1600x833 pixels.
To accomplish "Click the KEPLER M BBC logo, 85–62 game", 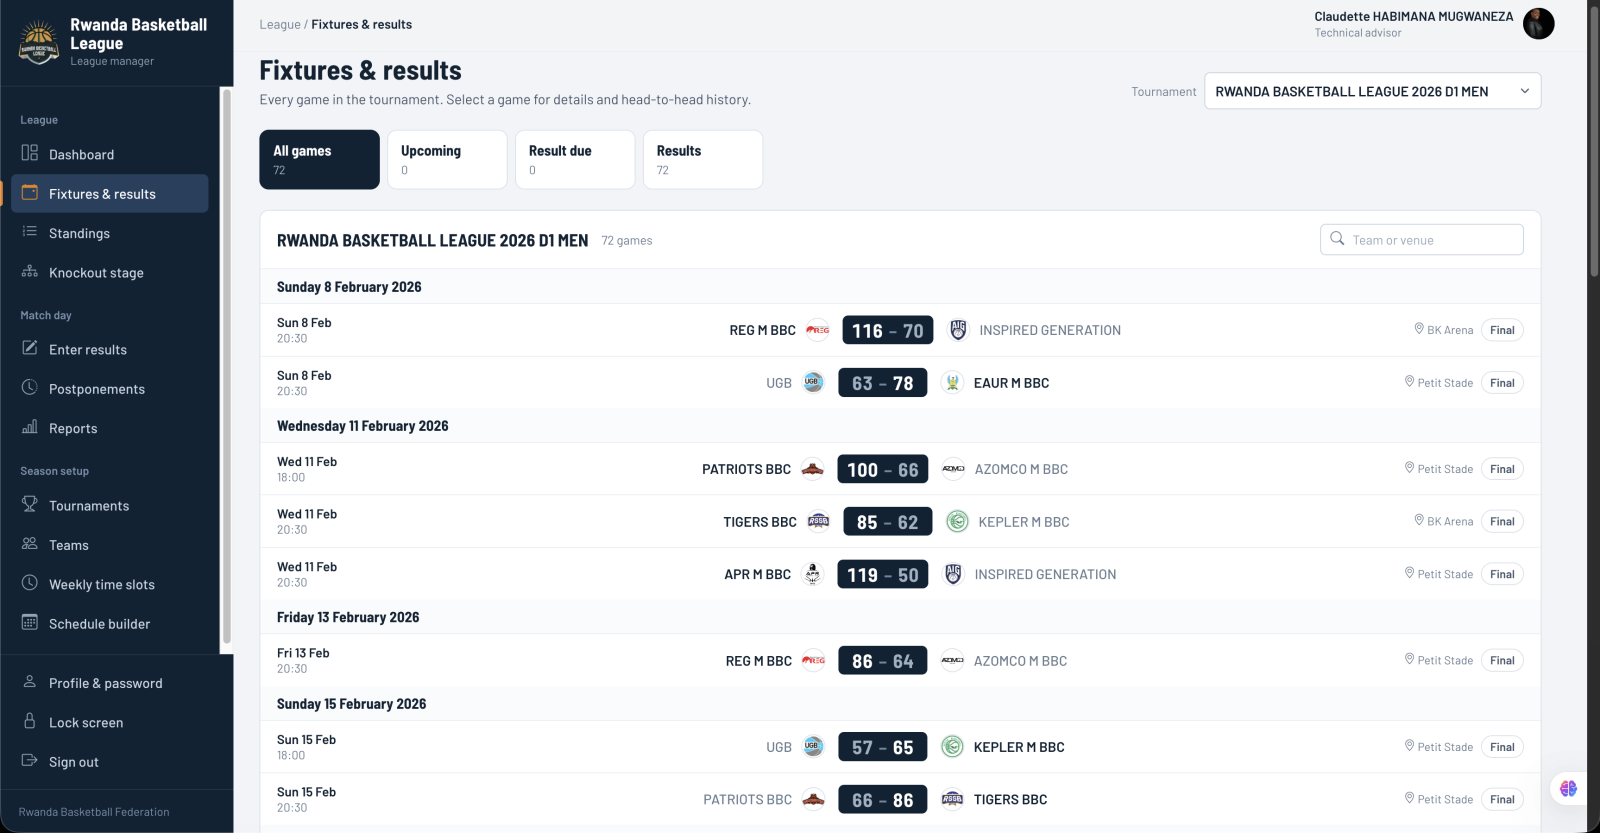I will (x=957, y=522).
